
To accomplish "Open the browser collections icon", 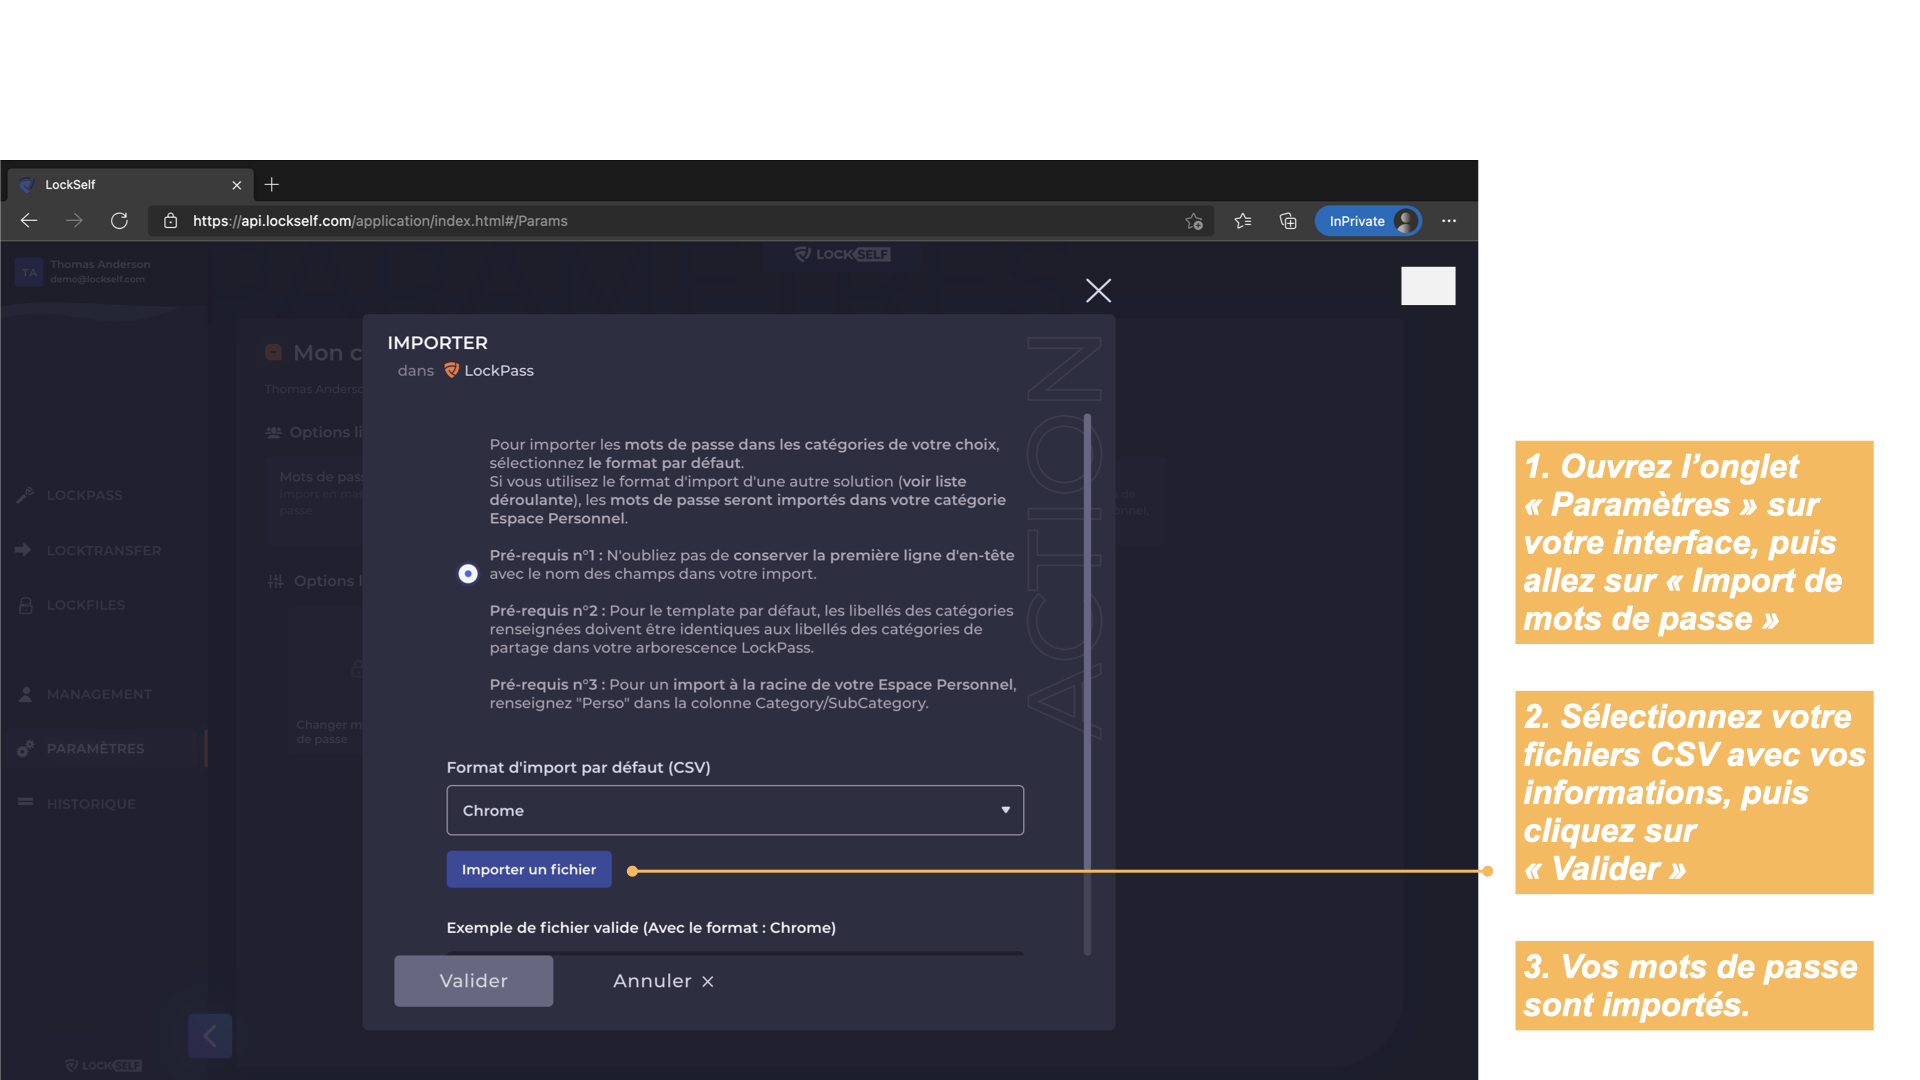I will (x=1288, y=221).
